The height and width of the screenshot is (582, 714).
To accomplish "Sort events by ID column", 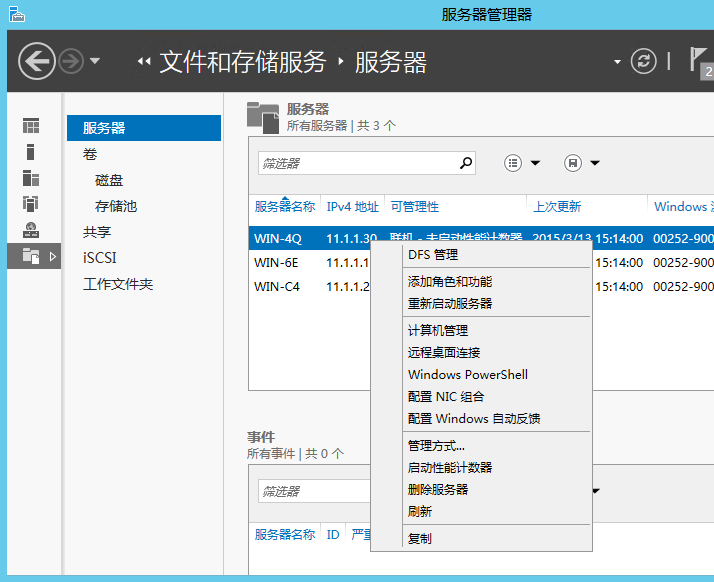I will (x=333, y=534).
